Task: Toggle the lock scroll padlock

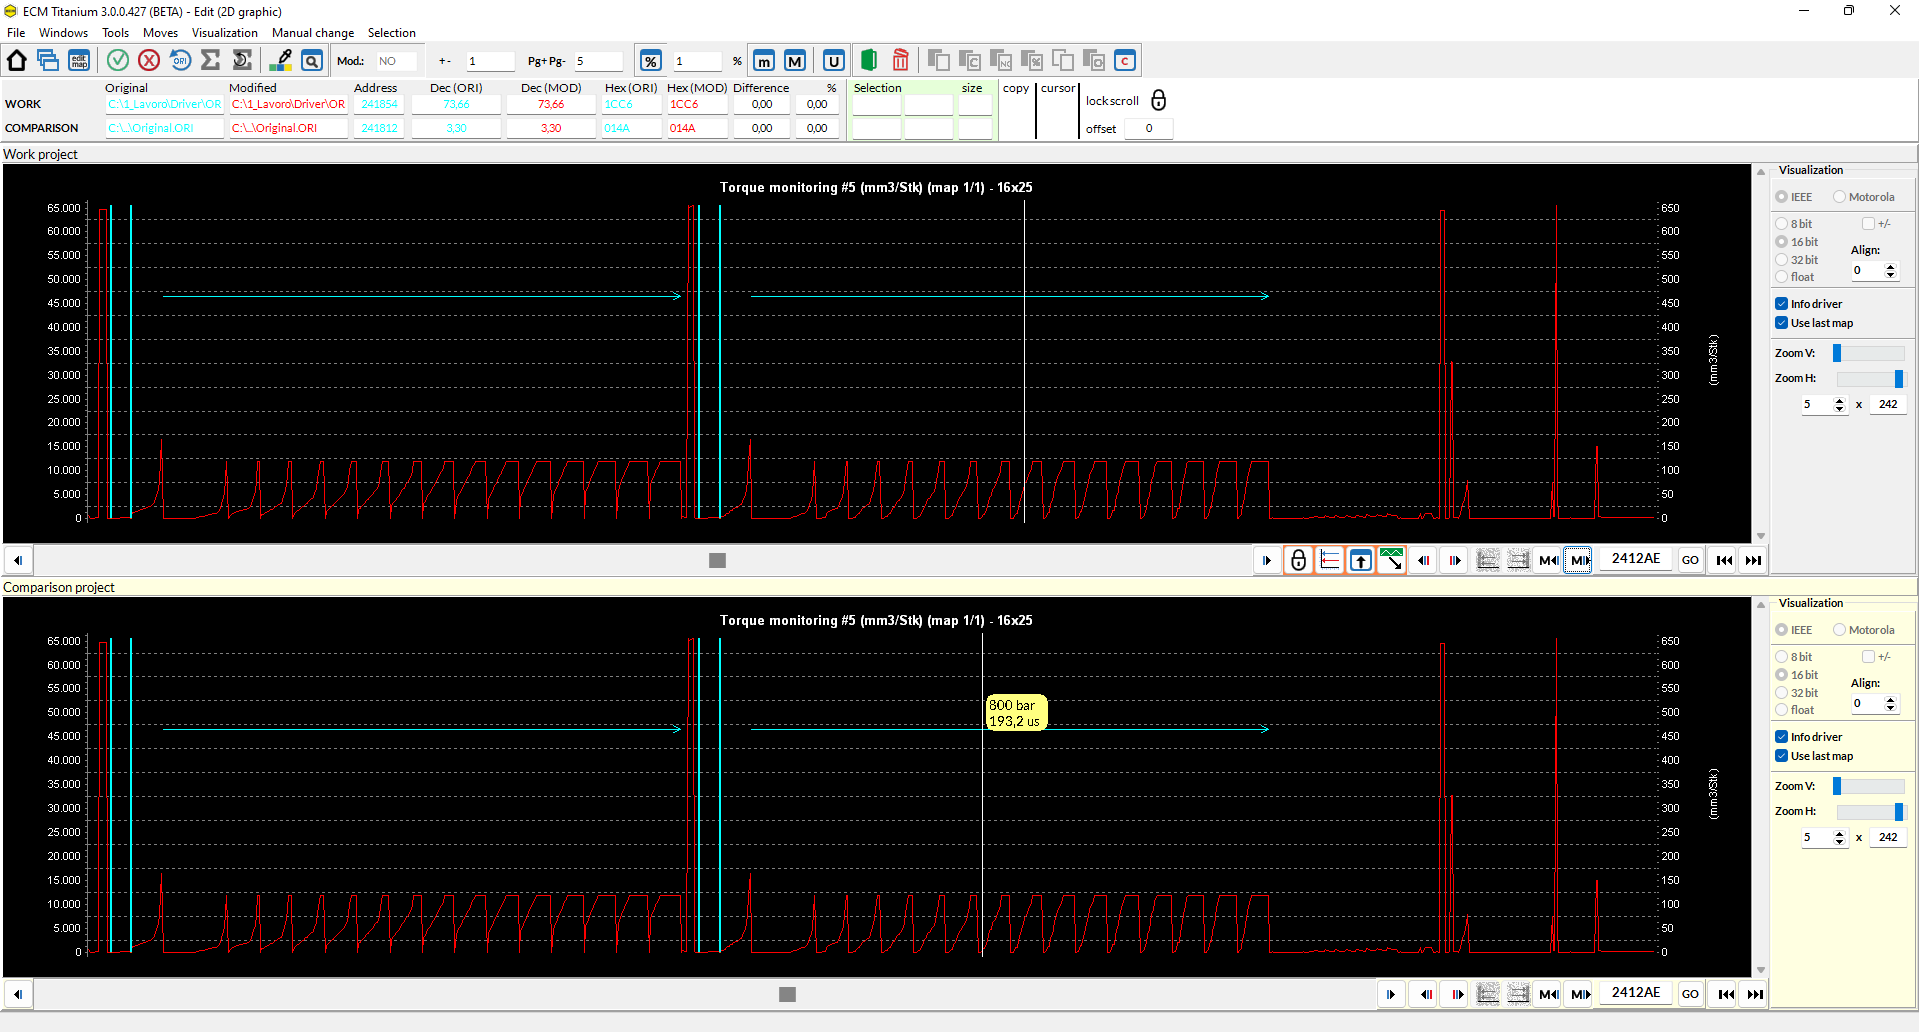Action: pos(1158,100)
